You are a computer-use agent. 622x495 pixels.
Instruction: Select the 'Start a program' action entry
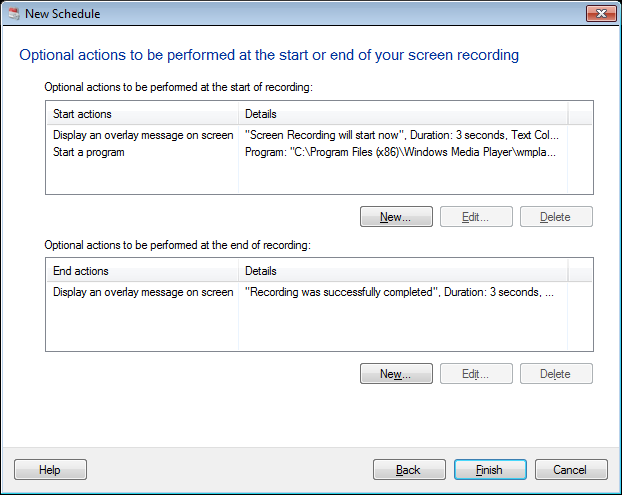89,152
